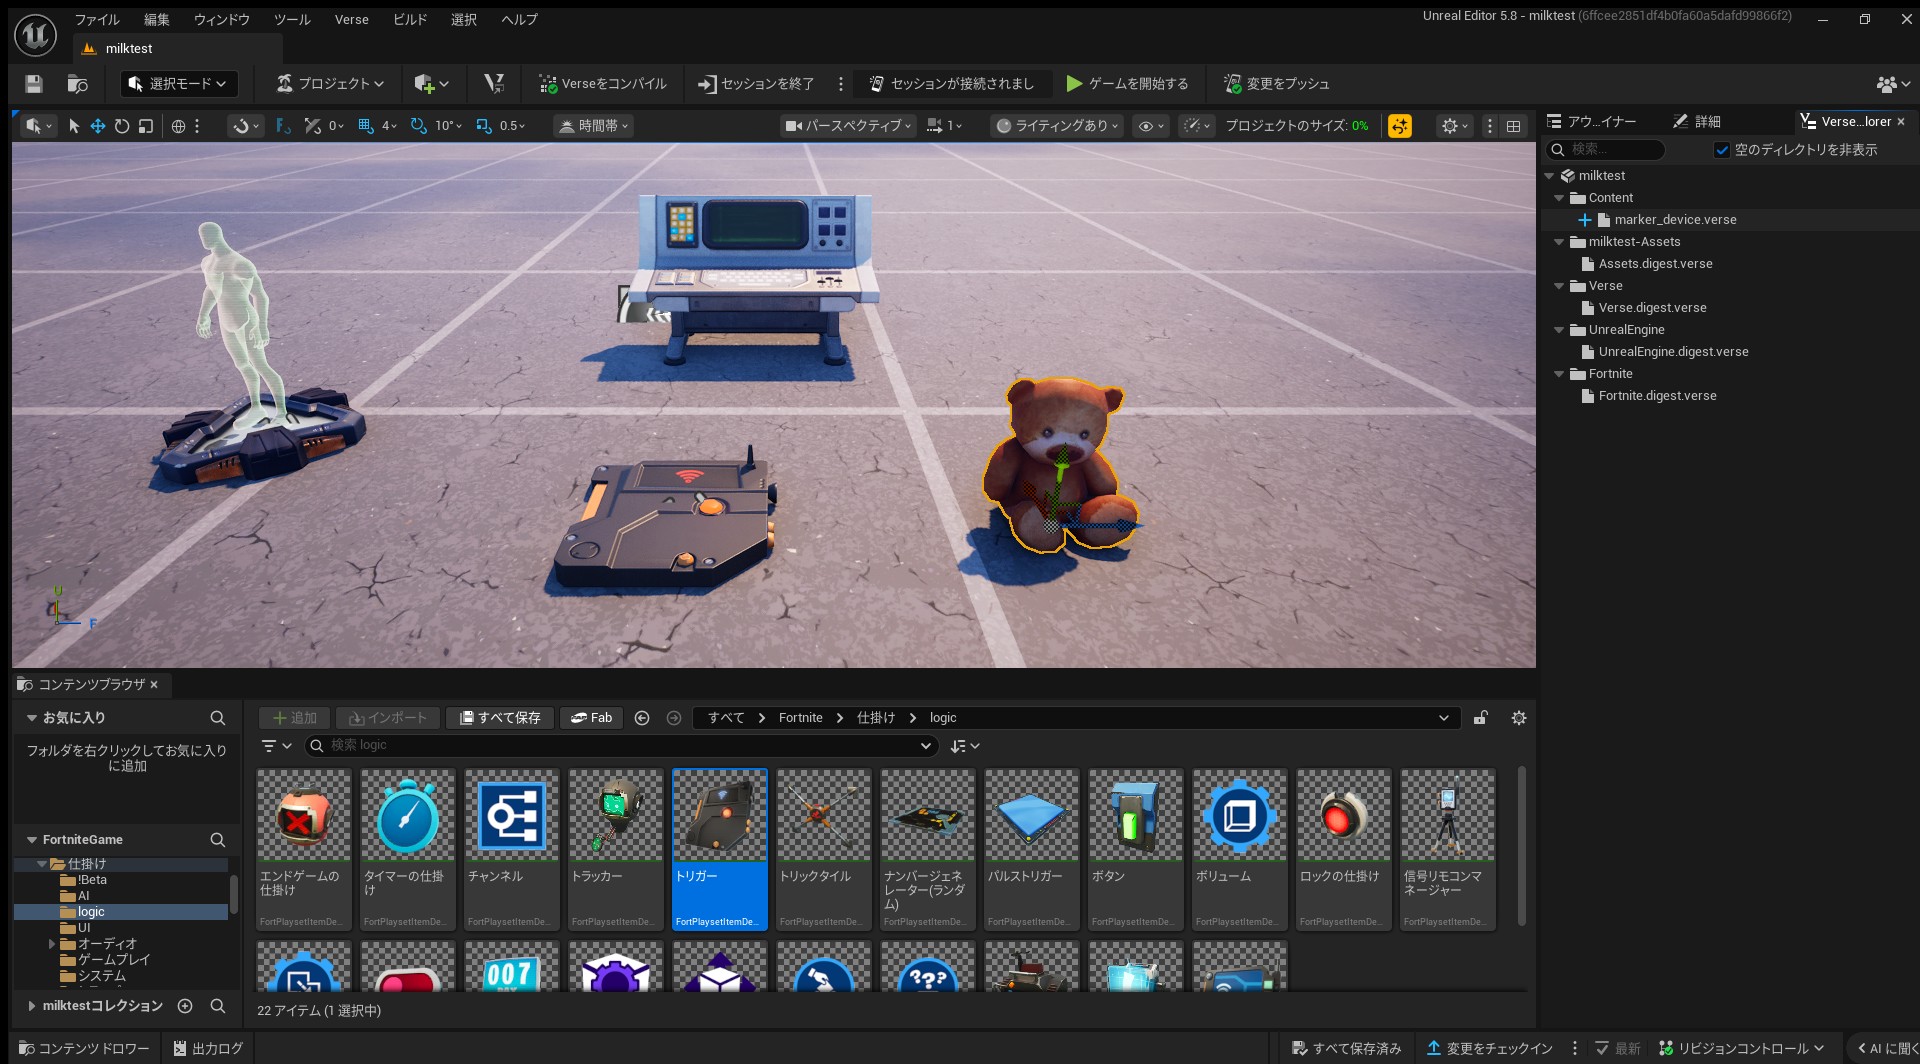1920x1064 pixels.
Task: Select the rotate transform tool
Action: click(122, 126)
